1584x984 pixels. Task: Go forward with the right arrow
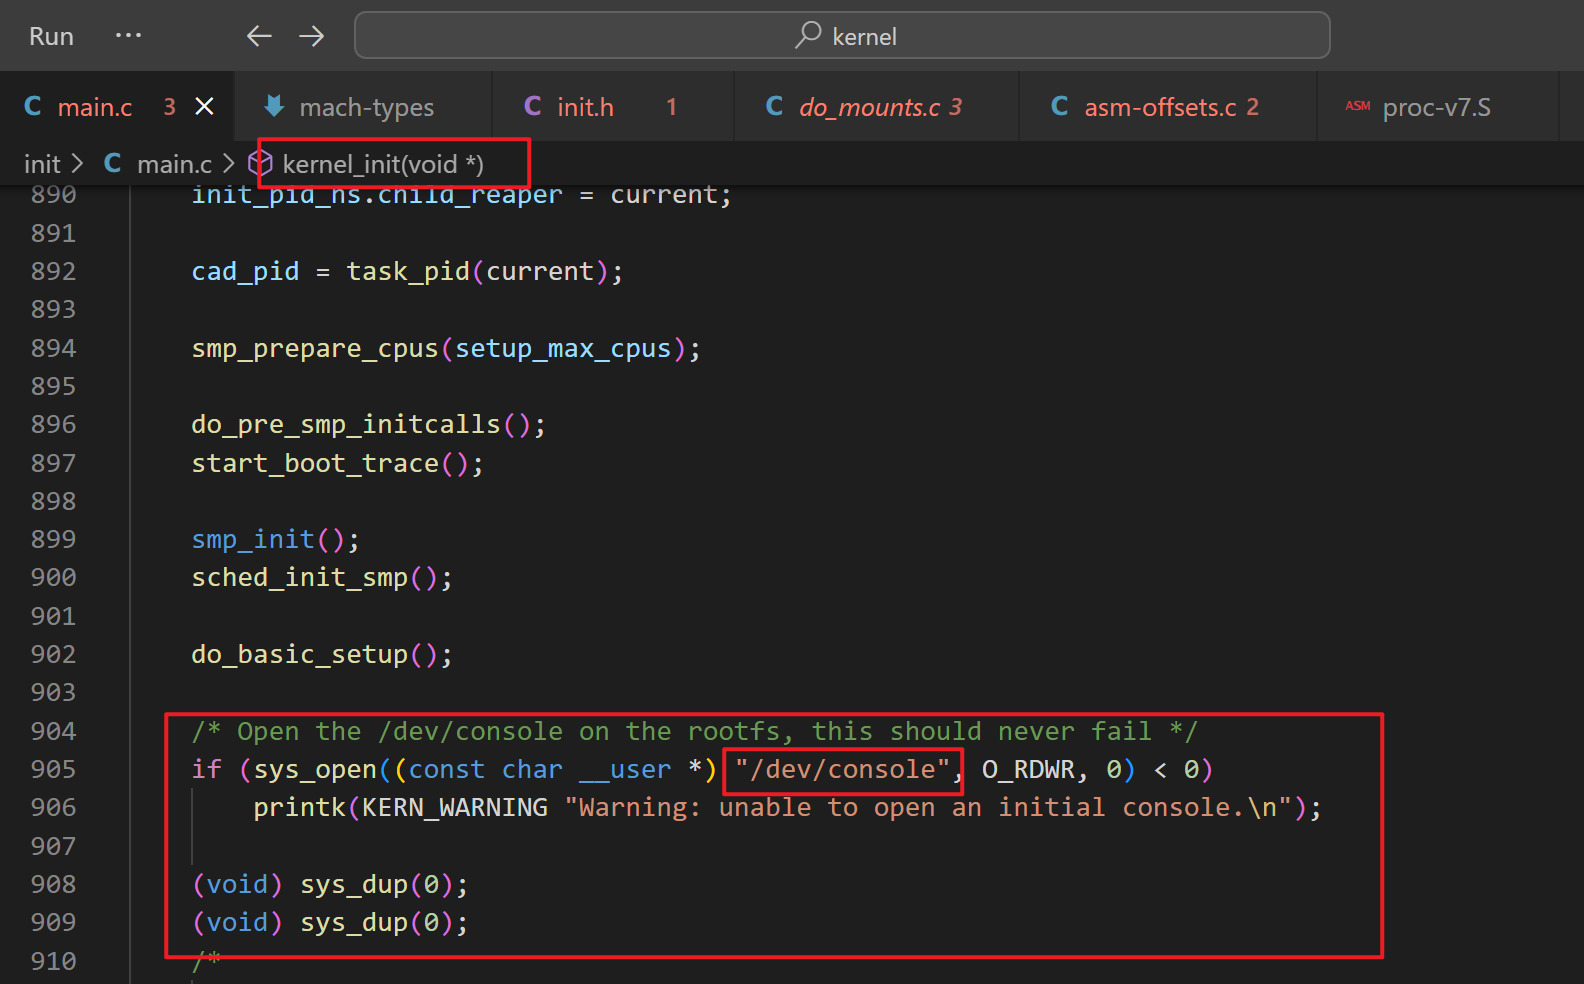pos(312,36)
